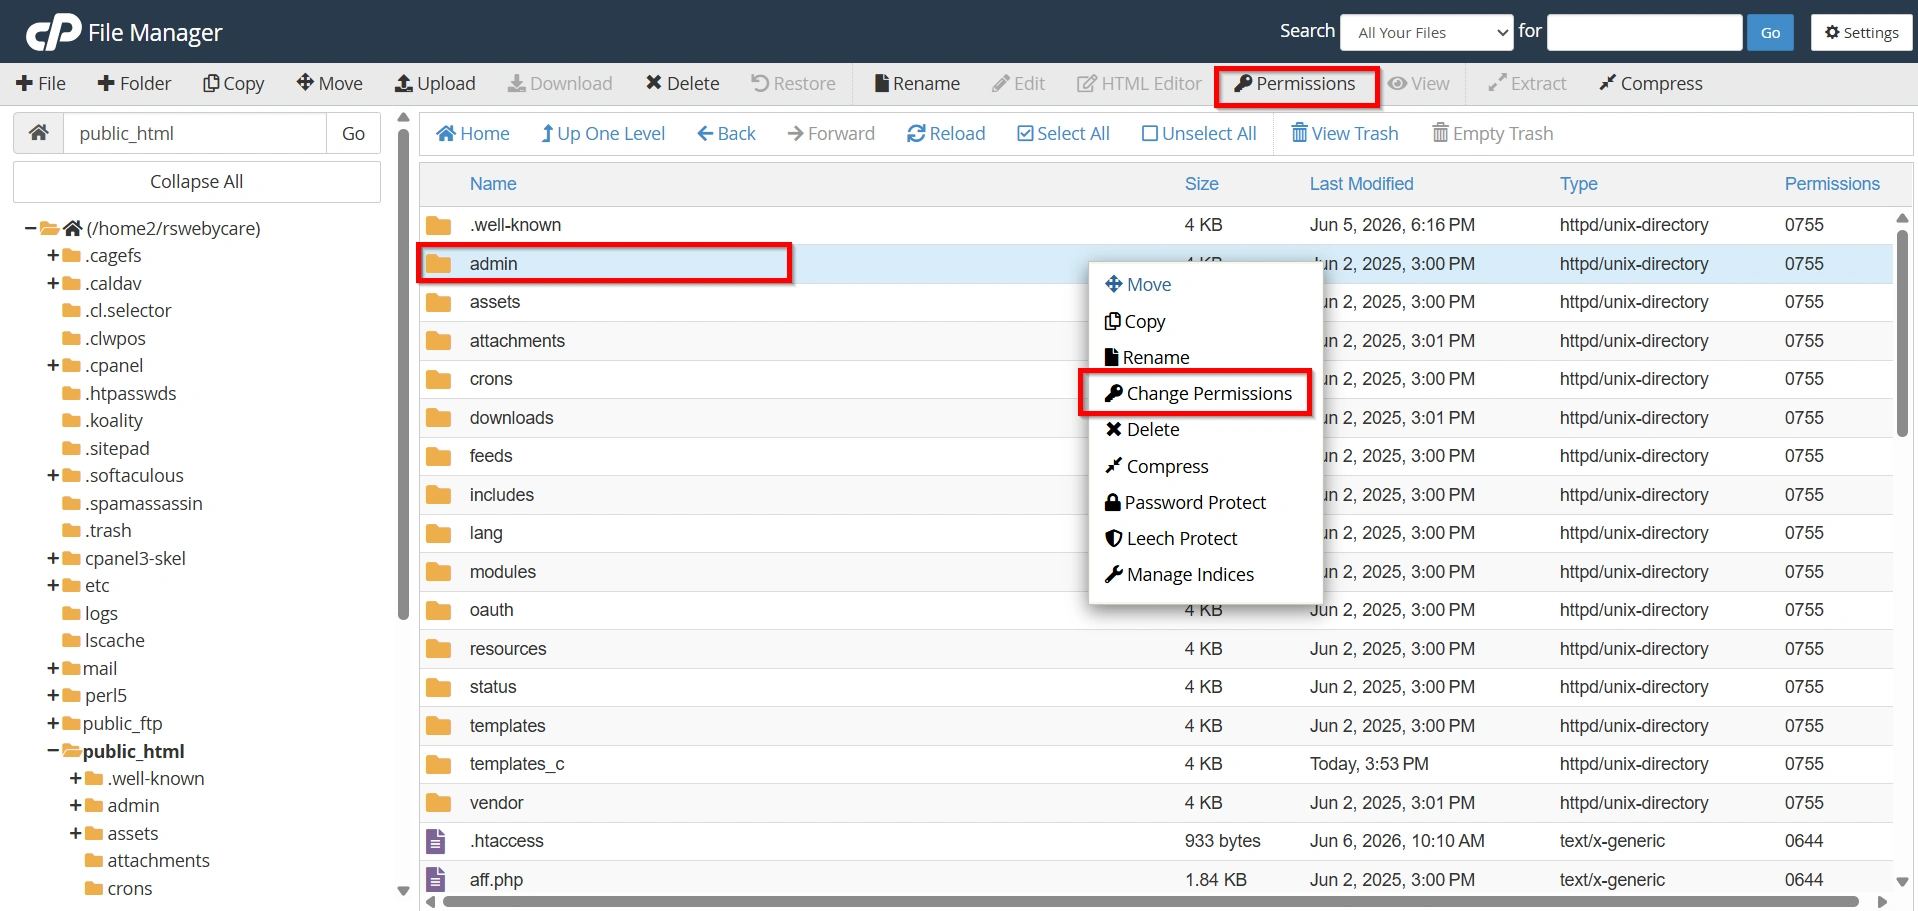Image resolution: width=1918 pixels, height=911 pixels.
Task: Open the Upload tool
Action: point(435,84)
